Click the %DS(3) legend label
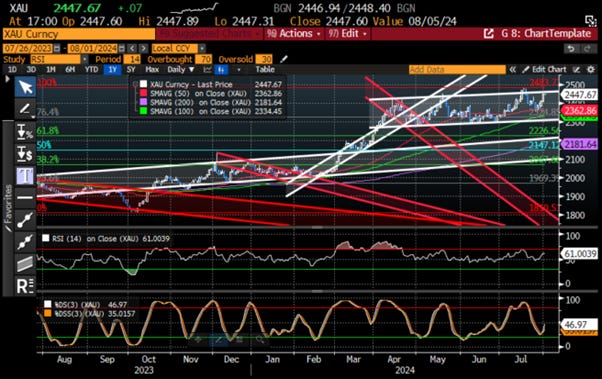This screenshot has width=602, height=379. pyautogui.click(x=77, y=305)
